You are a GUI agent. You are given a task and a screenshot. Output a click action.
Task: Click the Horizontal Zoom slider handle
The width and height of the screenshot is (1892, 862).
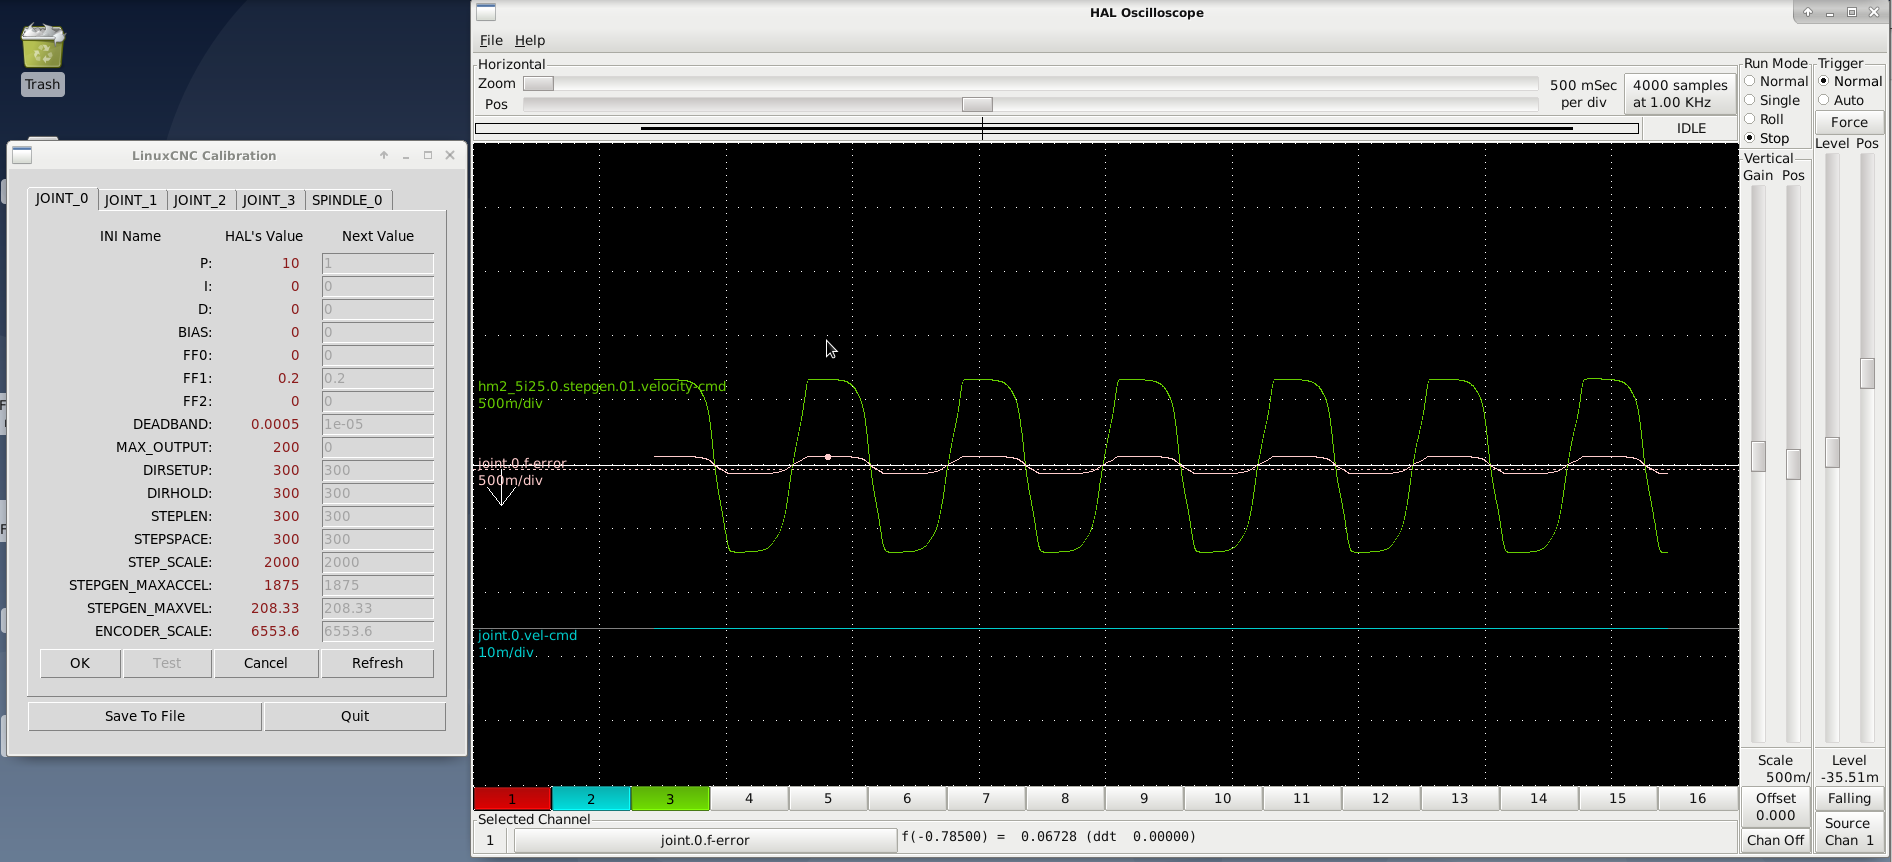[538, 84]
